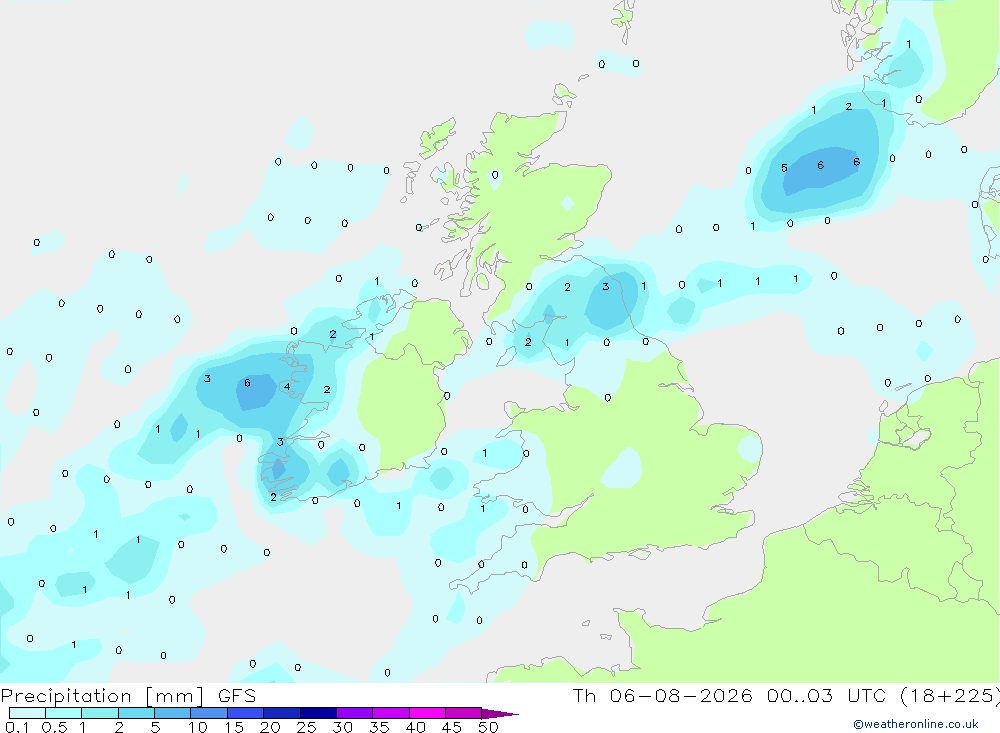Click the '0.5' legend scale label
The height and width of the screenshot is (733, 1000).
(54, 727)
